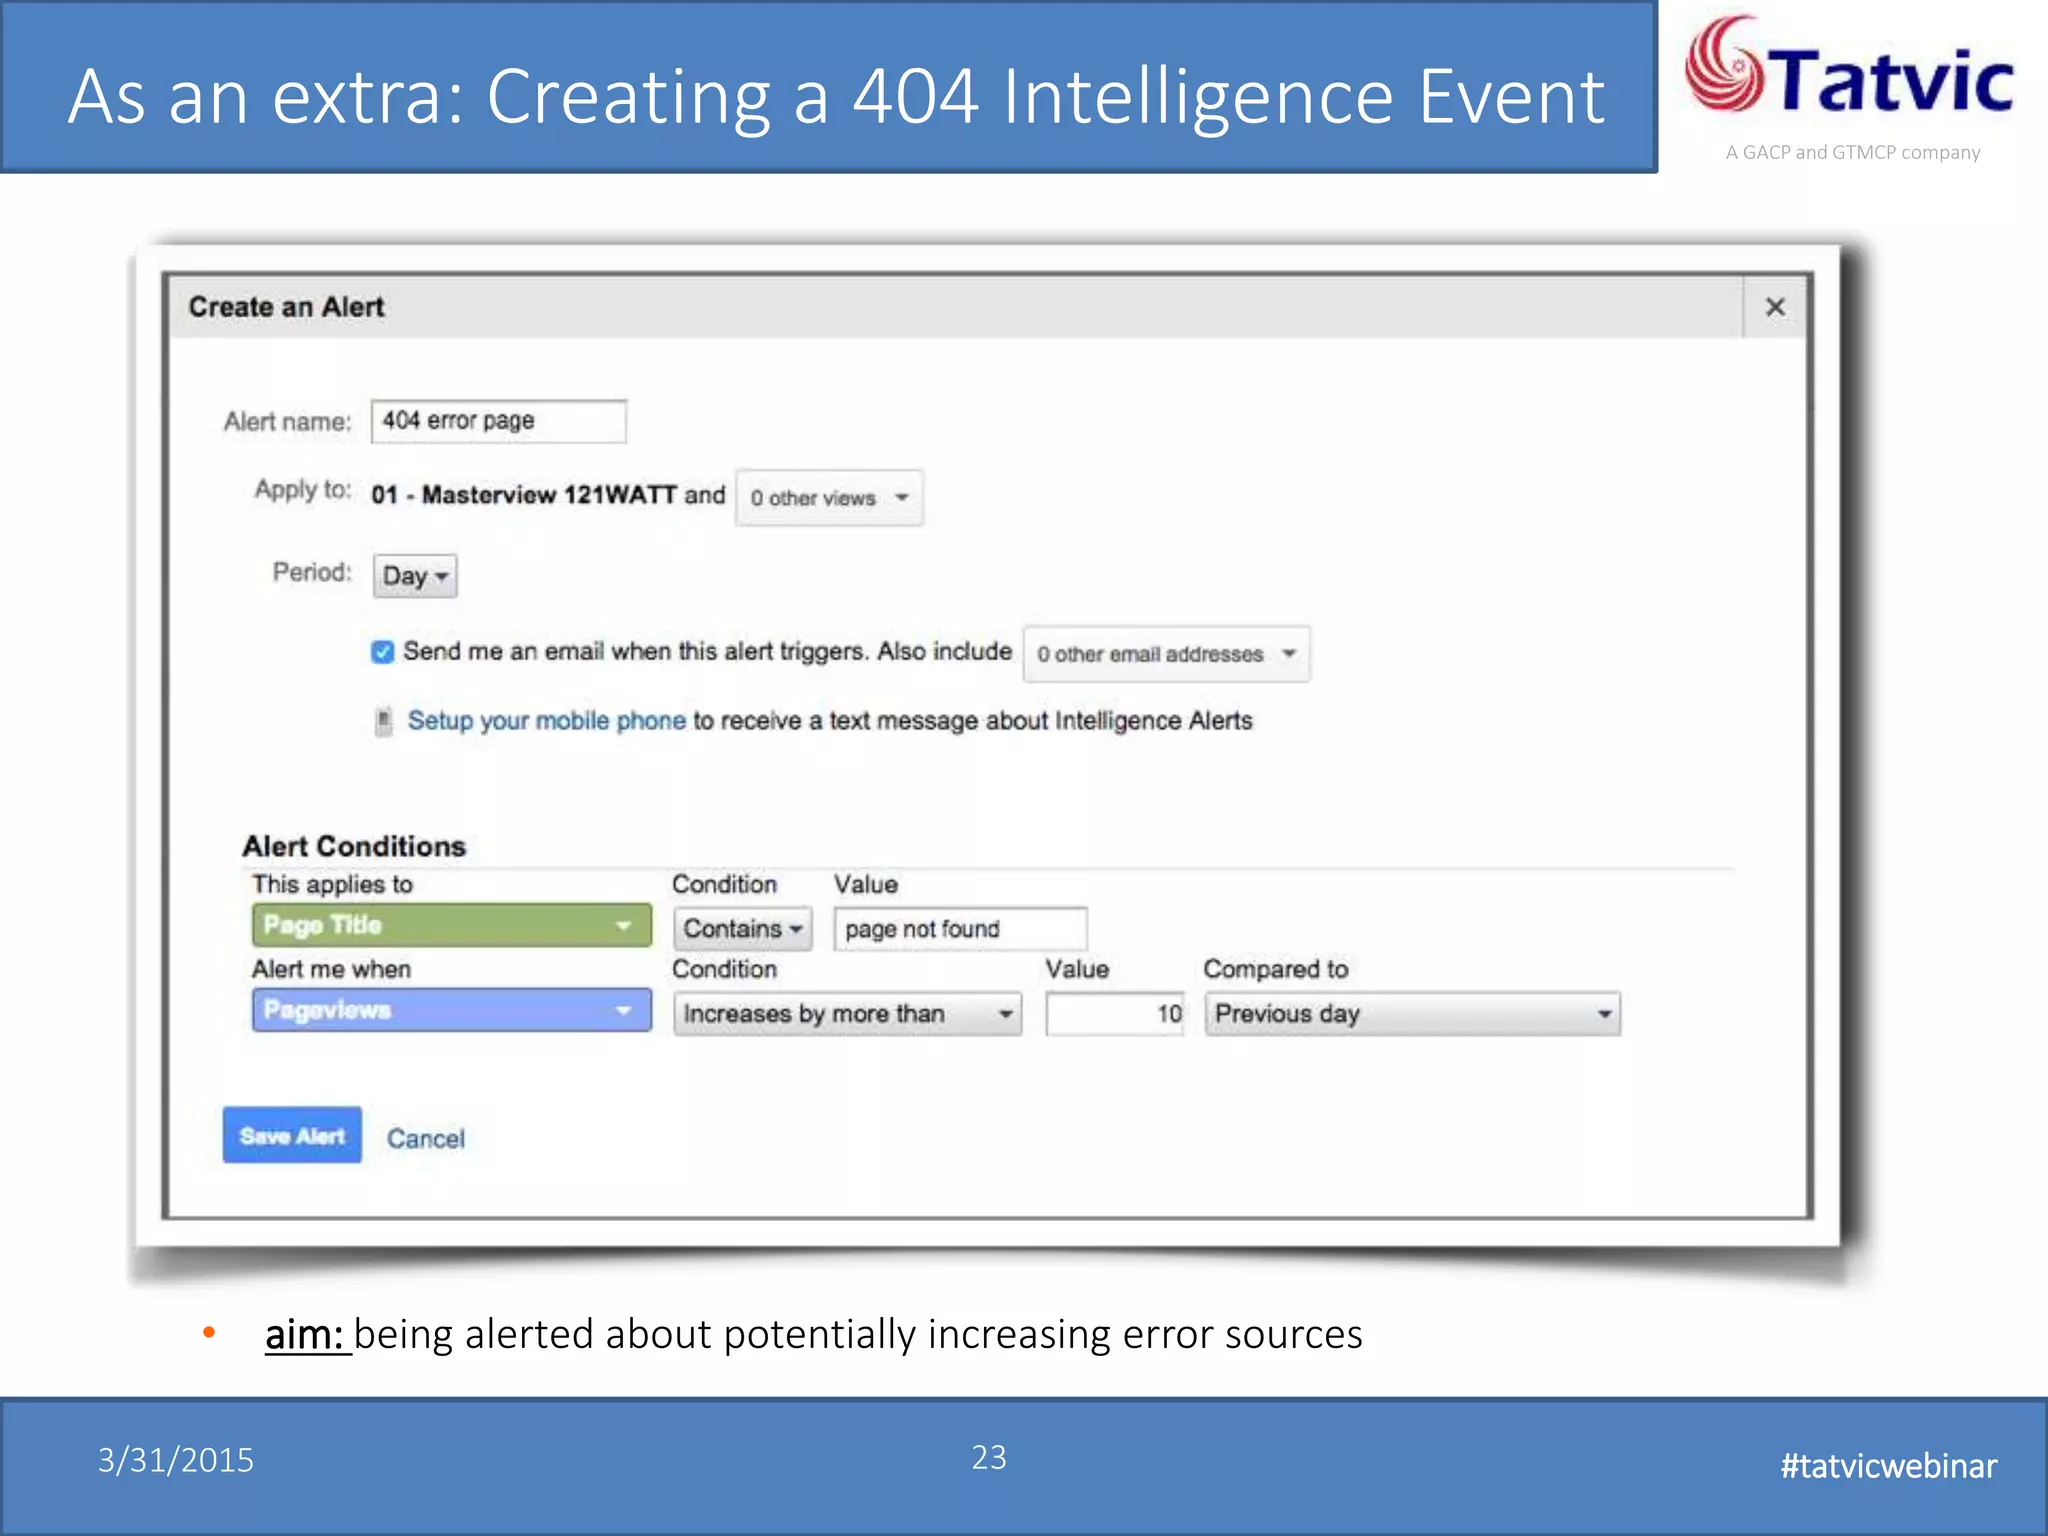Viewport: 2048px width, 1536px height.
Task: Open the Increases by more than dropdown
Action: pyautogui.click(x=847, y=1014)
